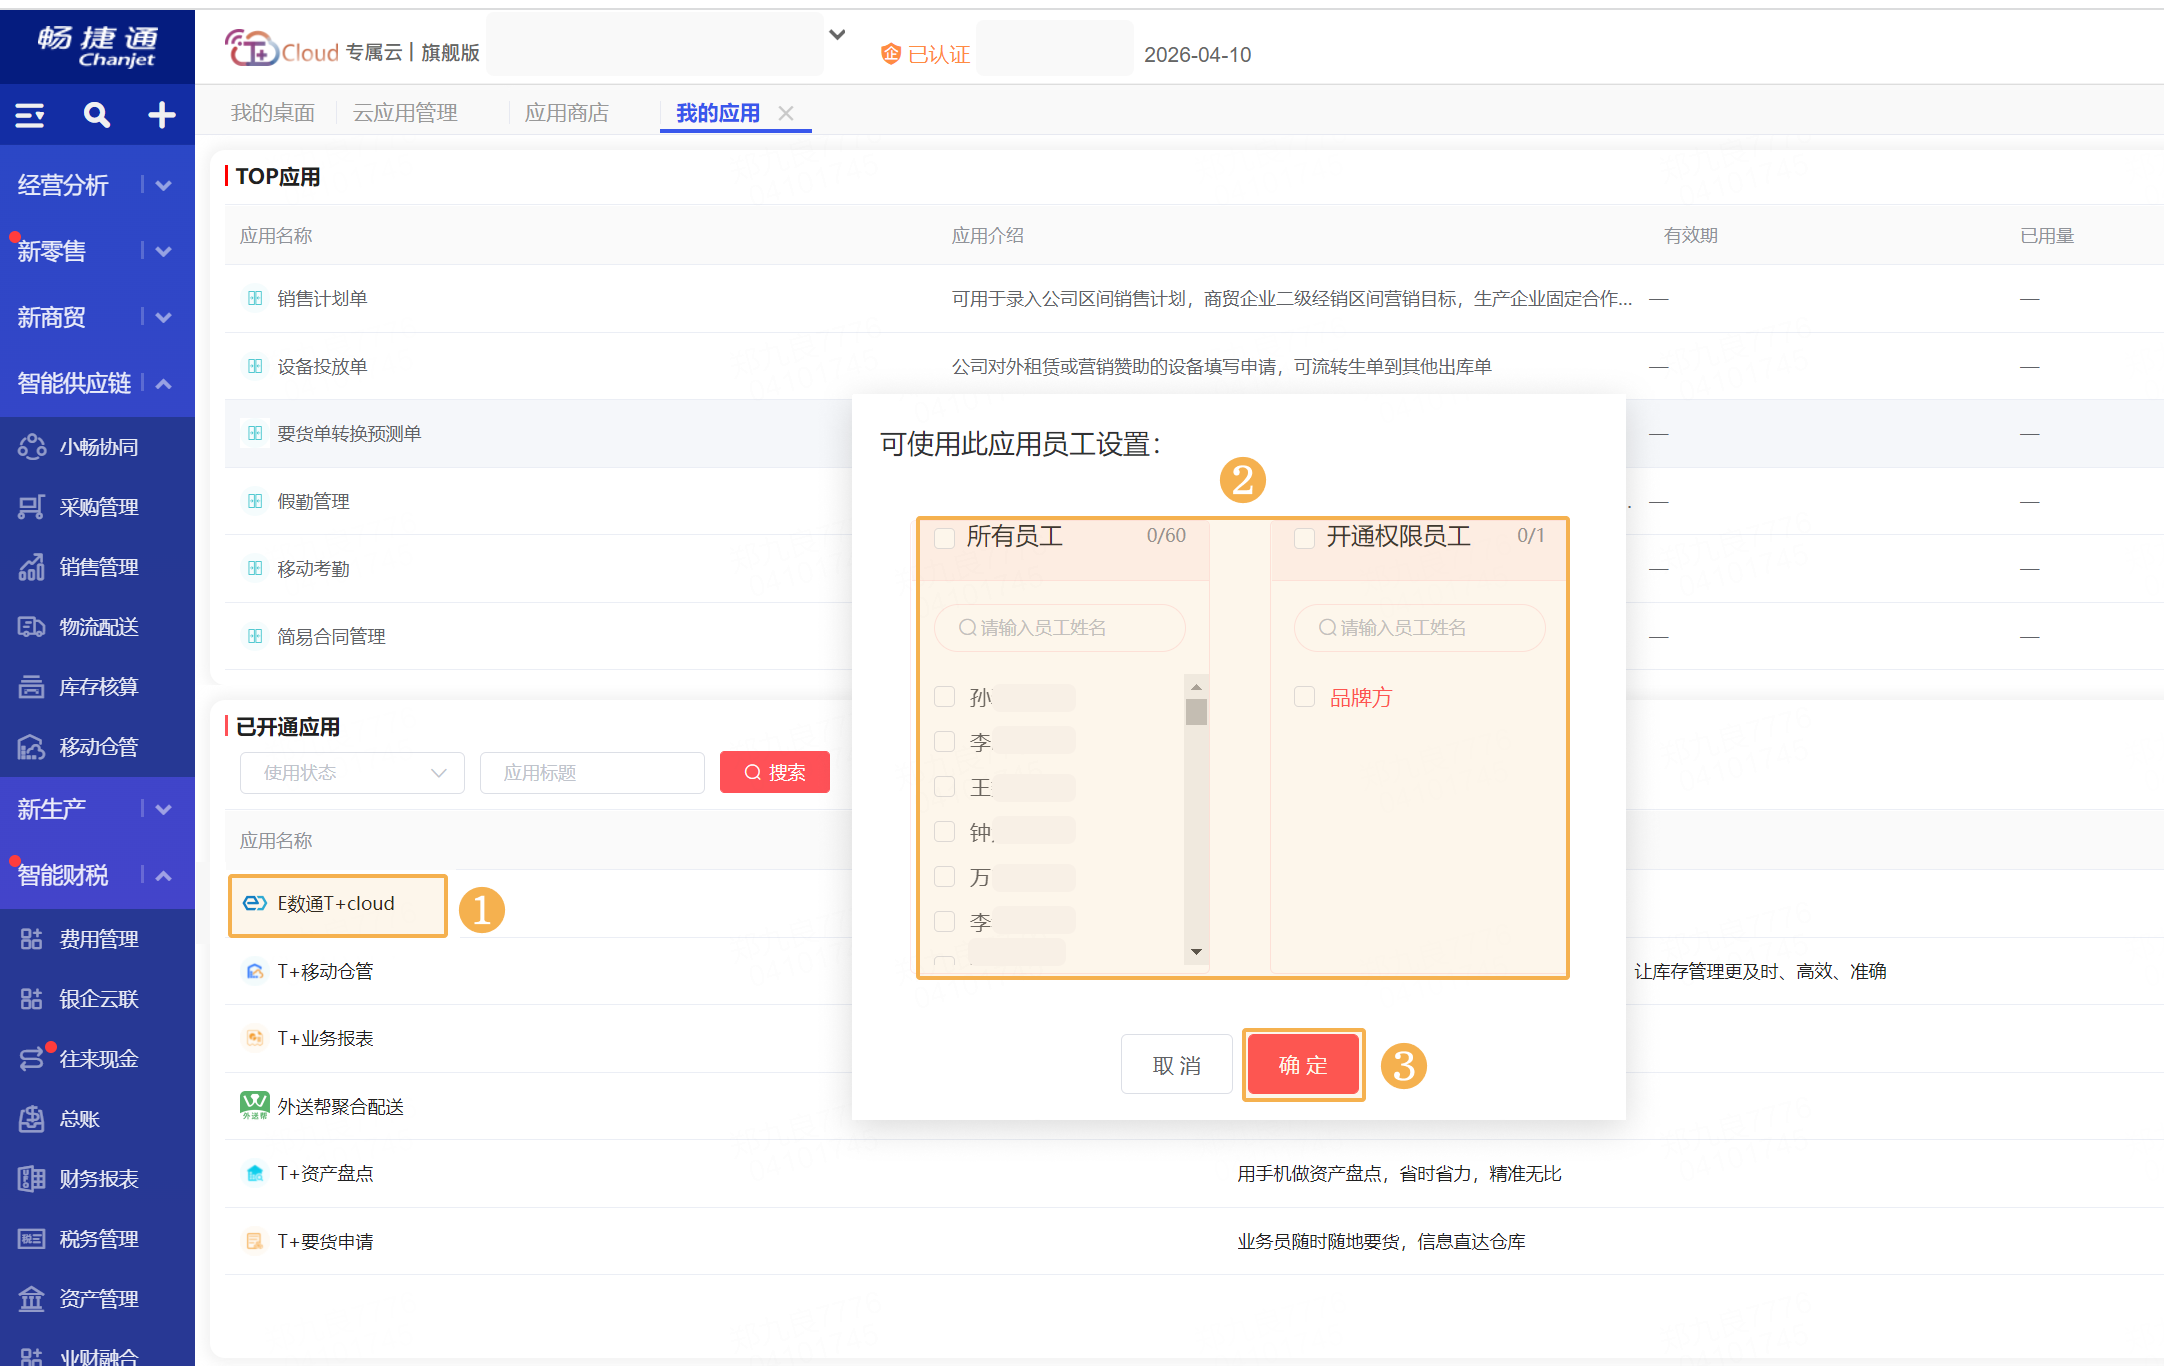Click the employee list scroll-up arrow
The height and width of the screenshot is (1366, 2164).
click(x=1196, y=687)
